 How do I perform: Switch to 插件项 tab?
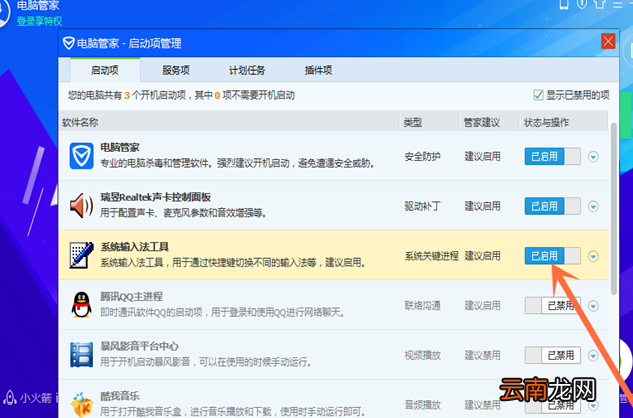click(318, 70)
